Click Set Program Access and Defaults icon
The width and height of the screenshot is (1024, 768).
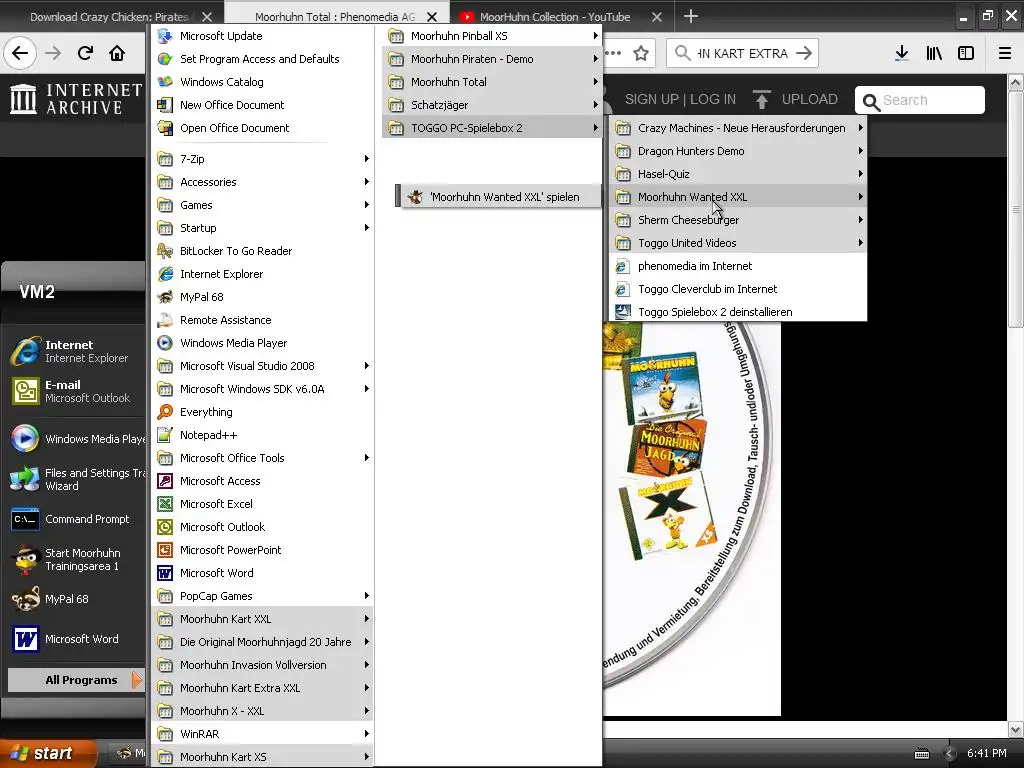(165, 59)
